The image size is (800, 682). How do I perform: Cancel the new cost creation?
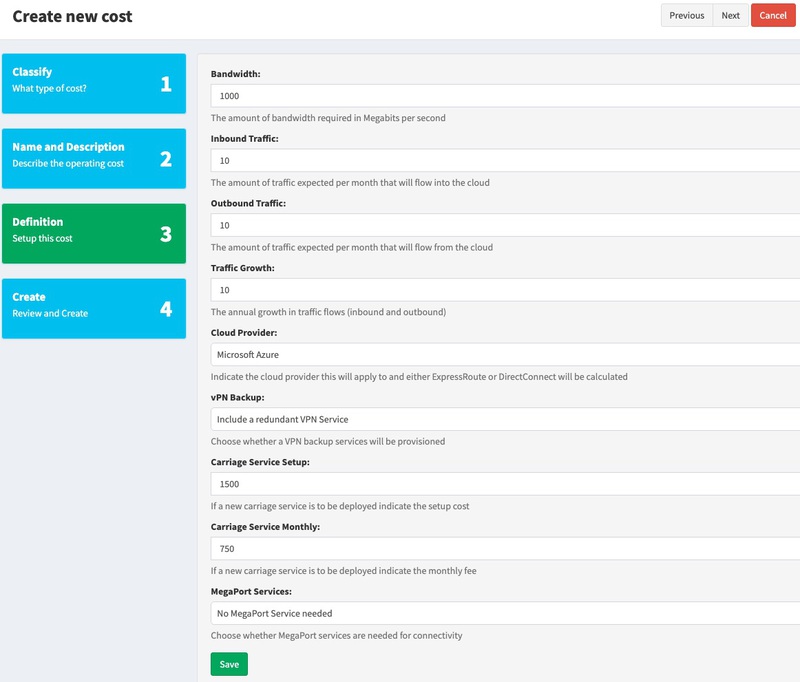click(773, 15)
